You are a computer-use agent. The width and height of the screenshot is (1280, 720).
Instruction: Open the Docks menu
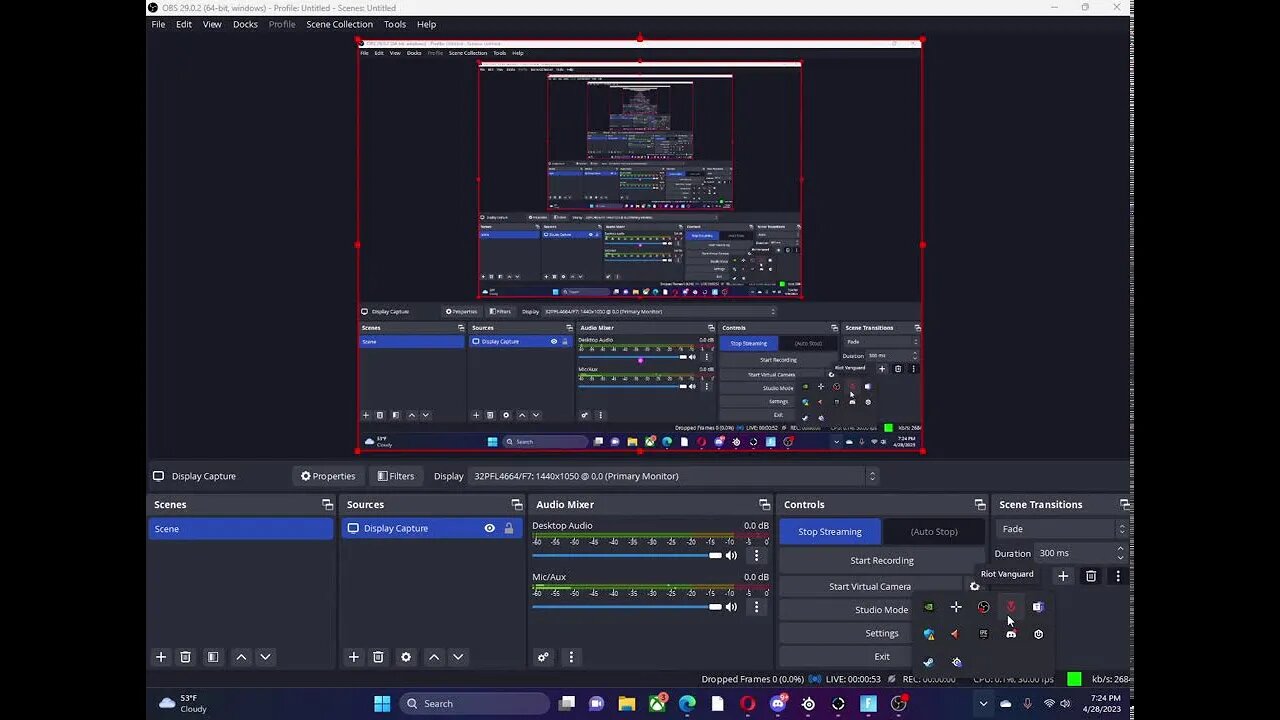coord(245,24)
